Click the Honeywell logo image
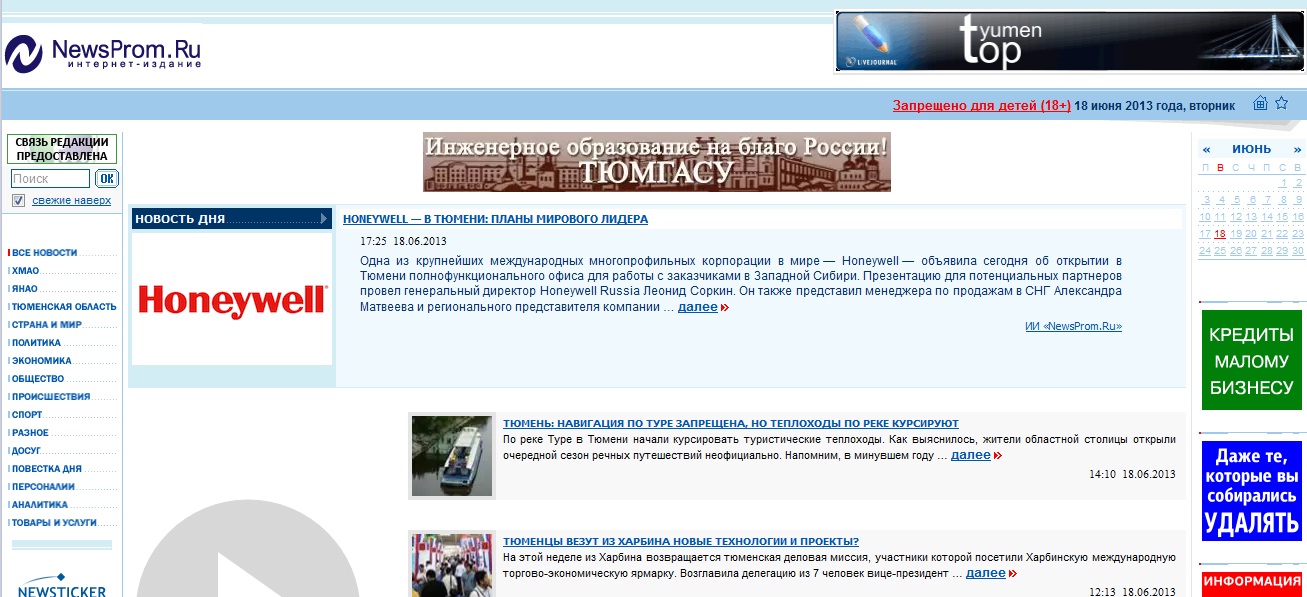1307x597 pixels. click(x=232, y=299)
